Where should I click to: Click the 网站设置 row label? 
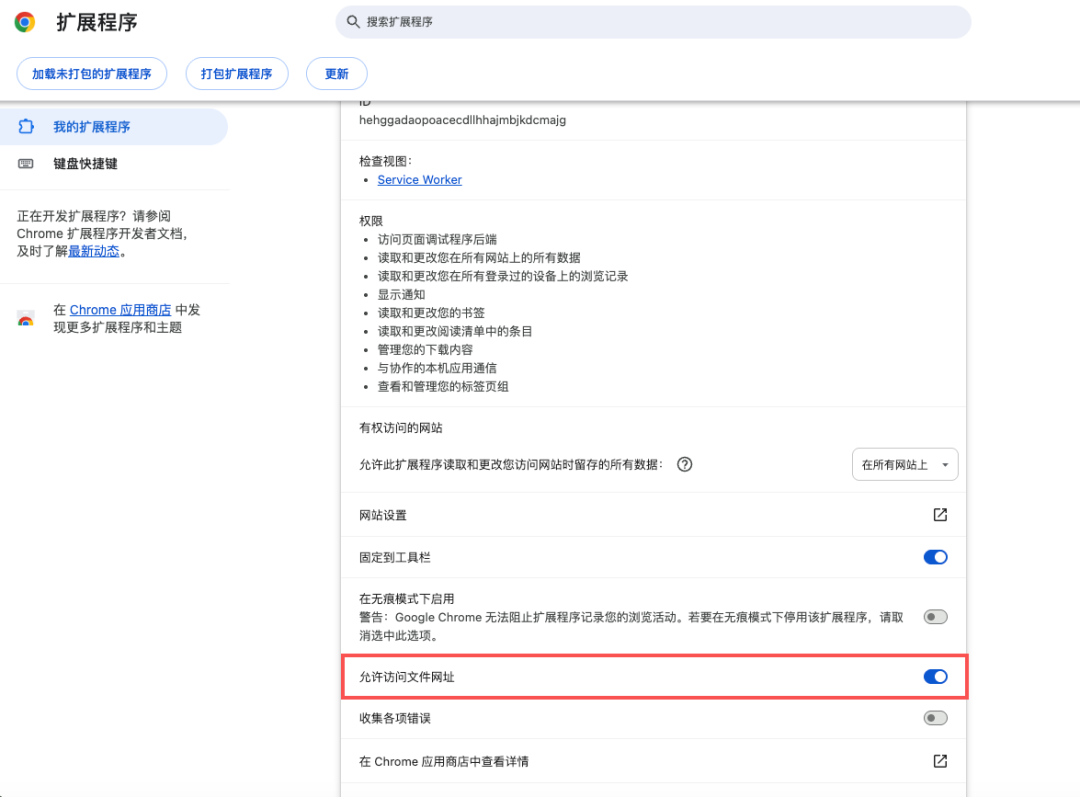(x=383, y=515)
